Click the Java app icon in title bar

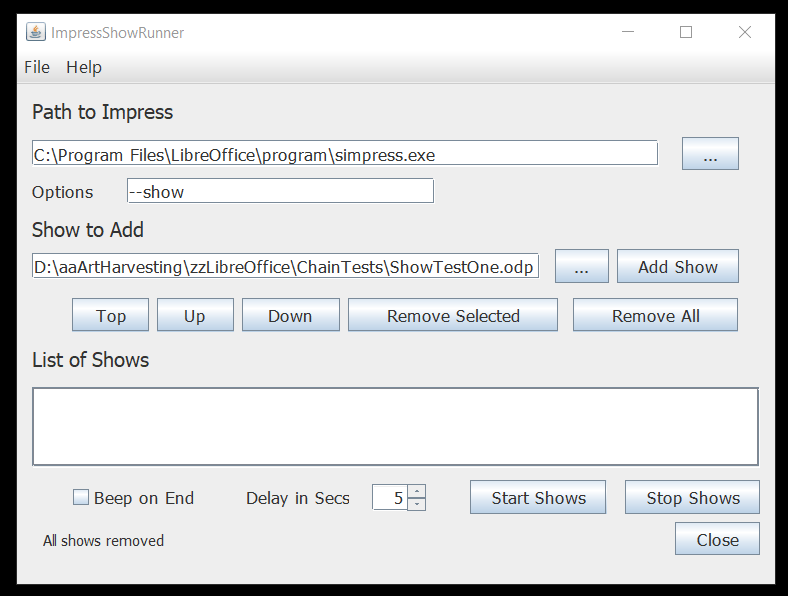coord(35,32)
